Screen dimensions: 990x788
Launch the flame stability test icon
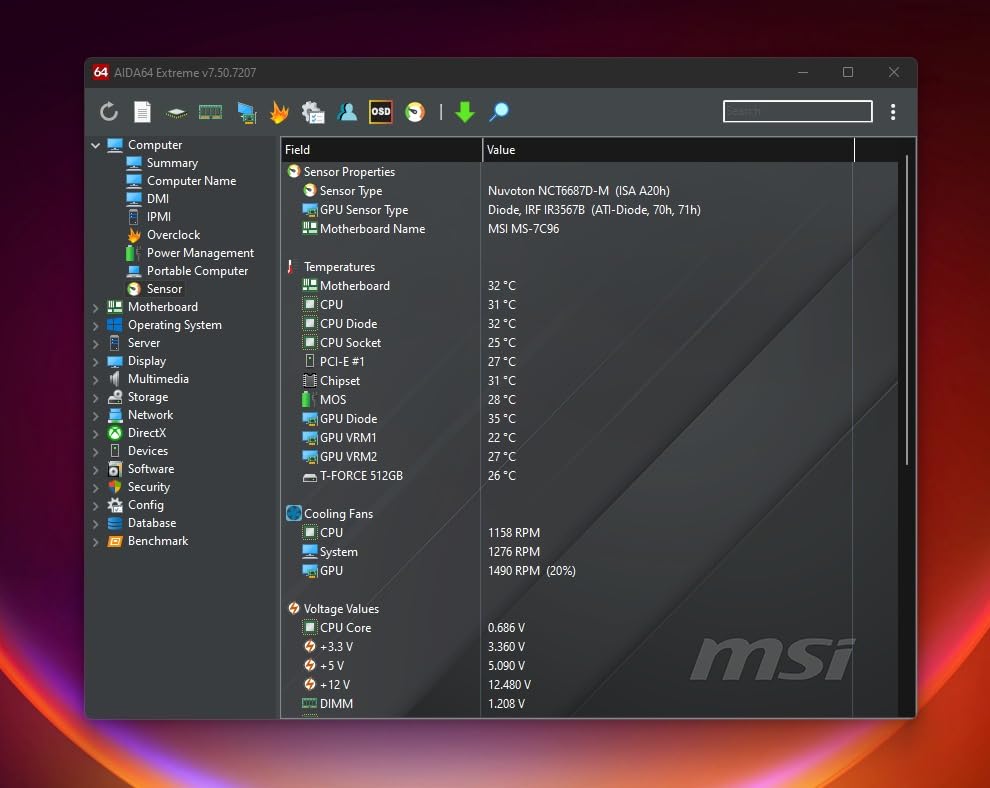[279, 112]
